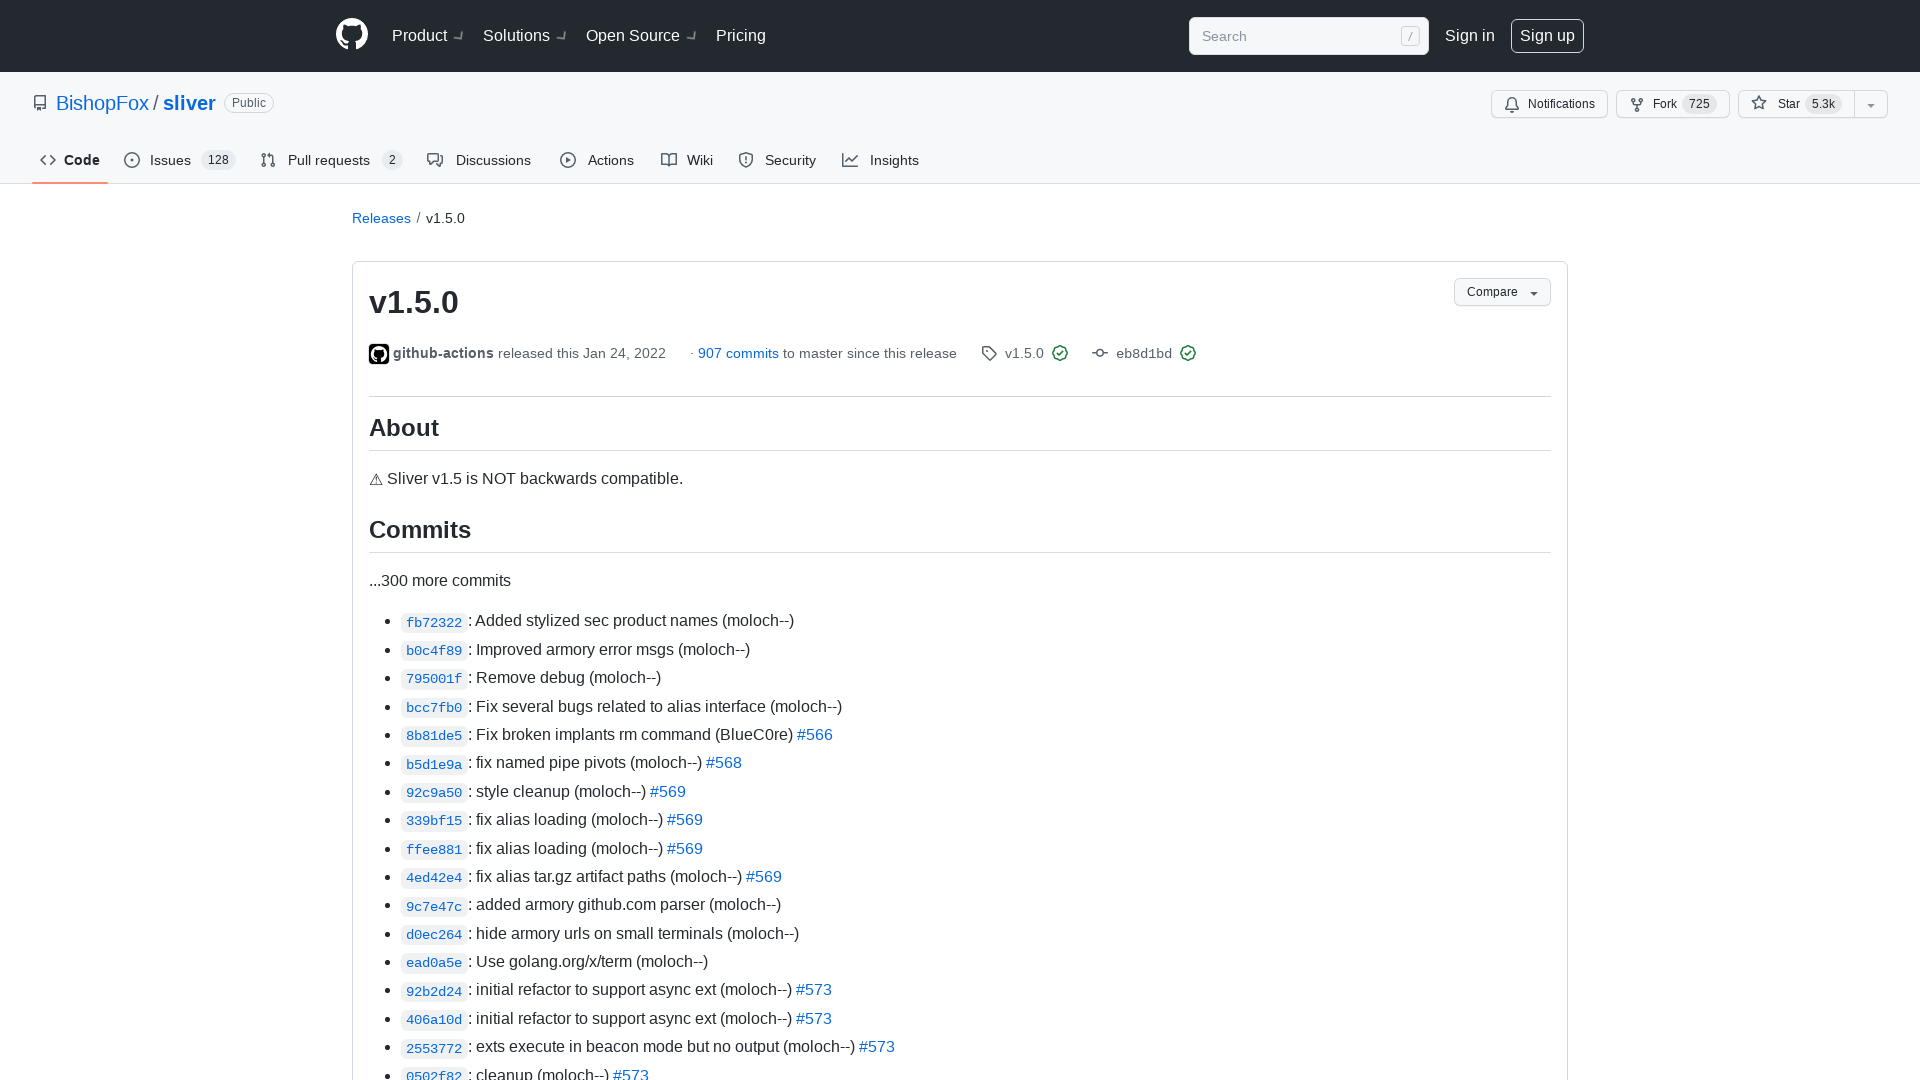The width and height of the screenshot is (1920, 1080).
Task: Click the Sign up button
Action: click(1547, 35)
